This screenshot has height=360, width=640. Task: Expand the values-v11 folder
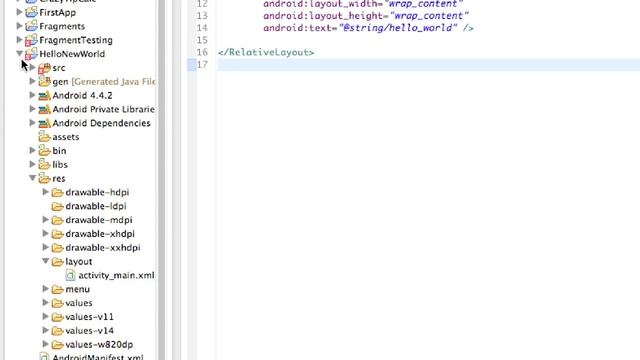[45, 317]
